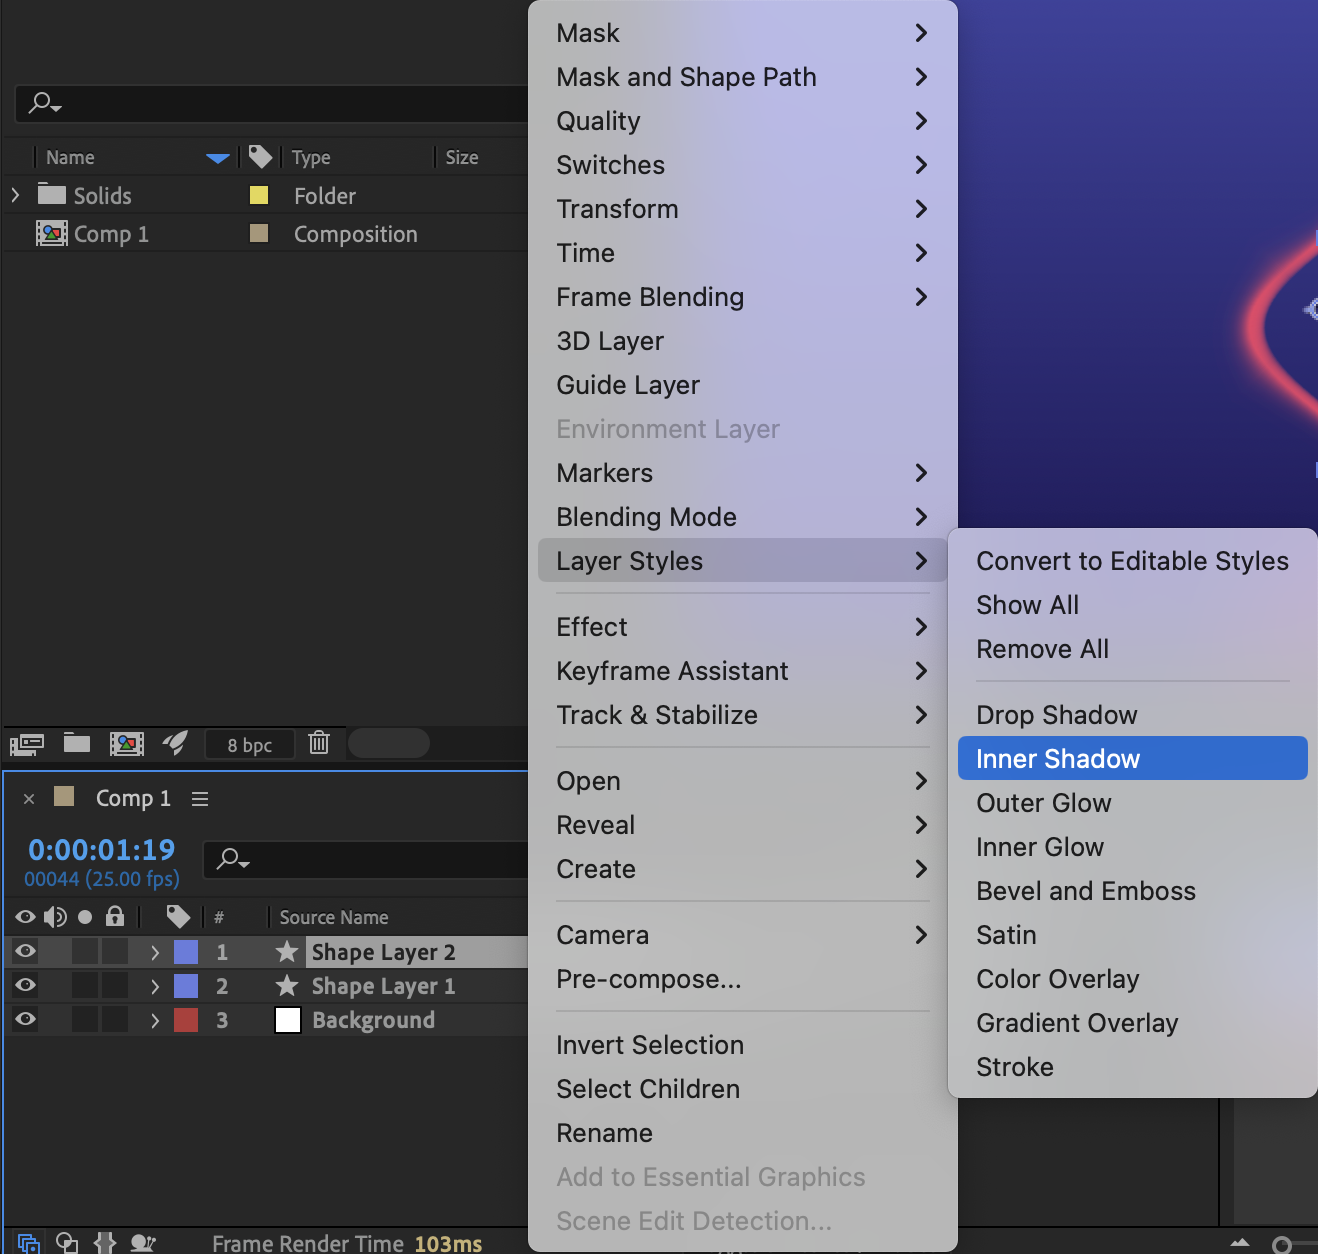Toggle solo switch for Shape Layer 1
Viewport: 1318px width, 1254px height.
[85, 985]
